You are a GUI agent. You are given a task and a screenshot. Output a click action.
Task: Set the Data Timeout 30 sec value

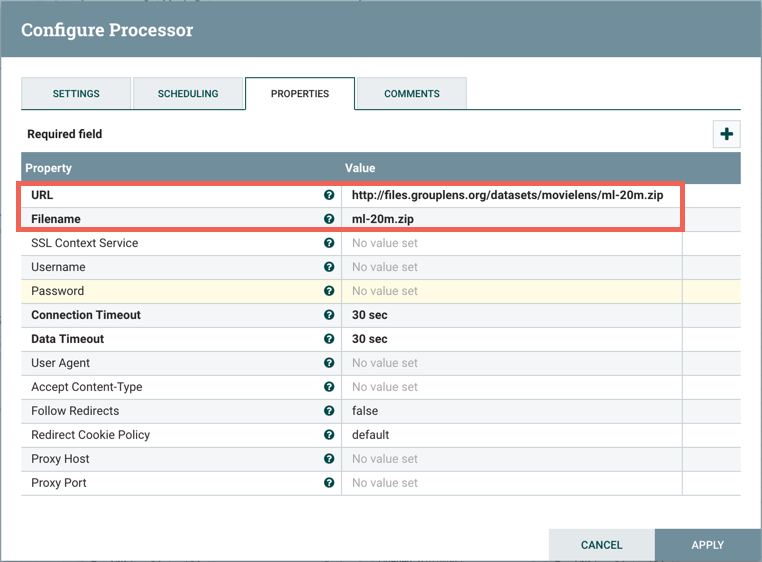(507, 339)
